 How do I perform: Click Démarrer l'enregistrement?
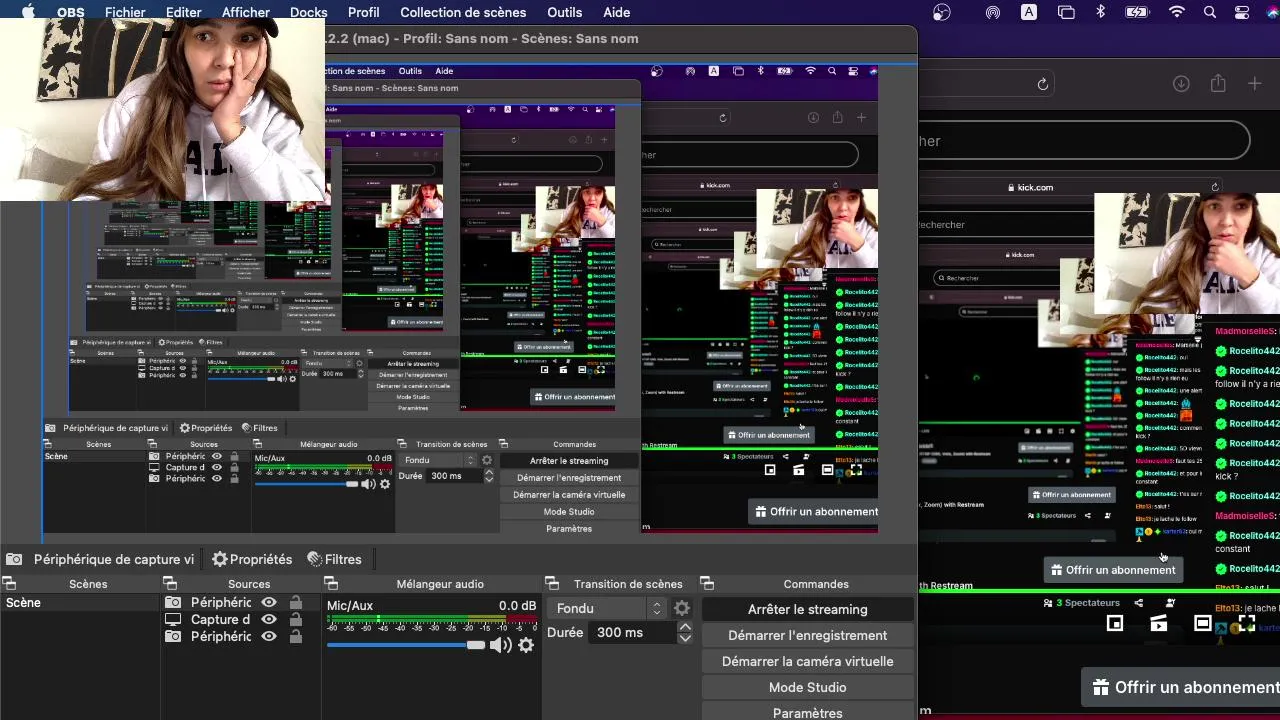pyautogui.click(x=808, y=635)
